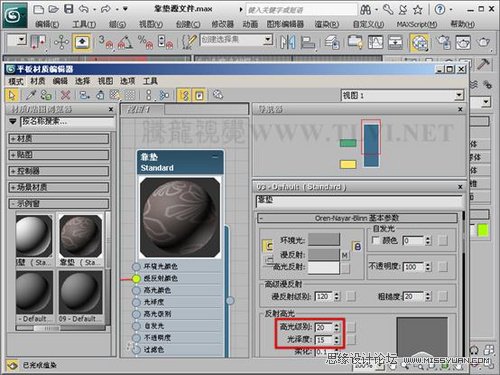The image size is (500, 375).
Task: Open the MAXScript(M) menu
Action: (x=417, y=24)
